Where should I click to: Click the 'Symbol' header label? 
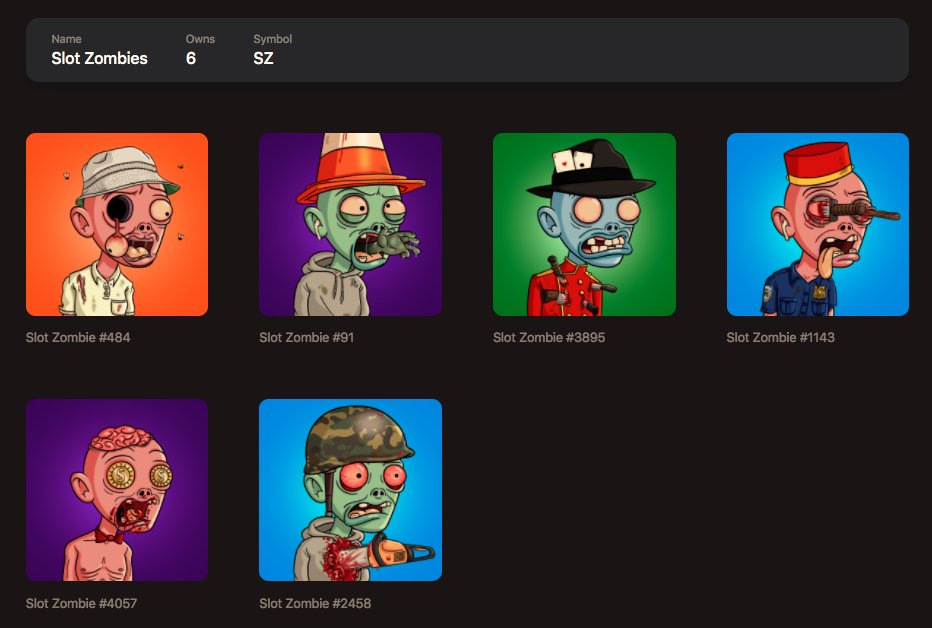pos(273,39)
